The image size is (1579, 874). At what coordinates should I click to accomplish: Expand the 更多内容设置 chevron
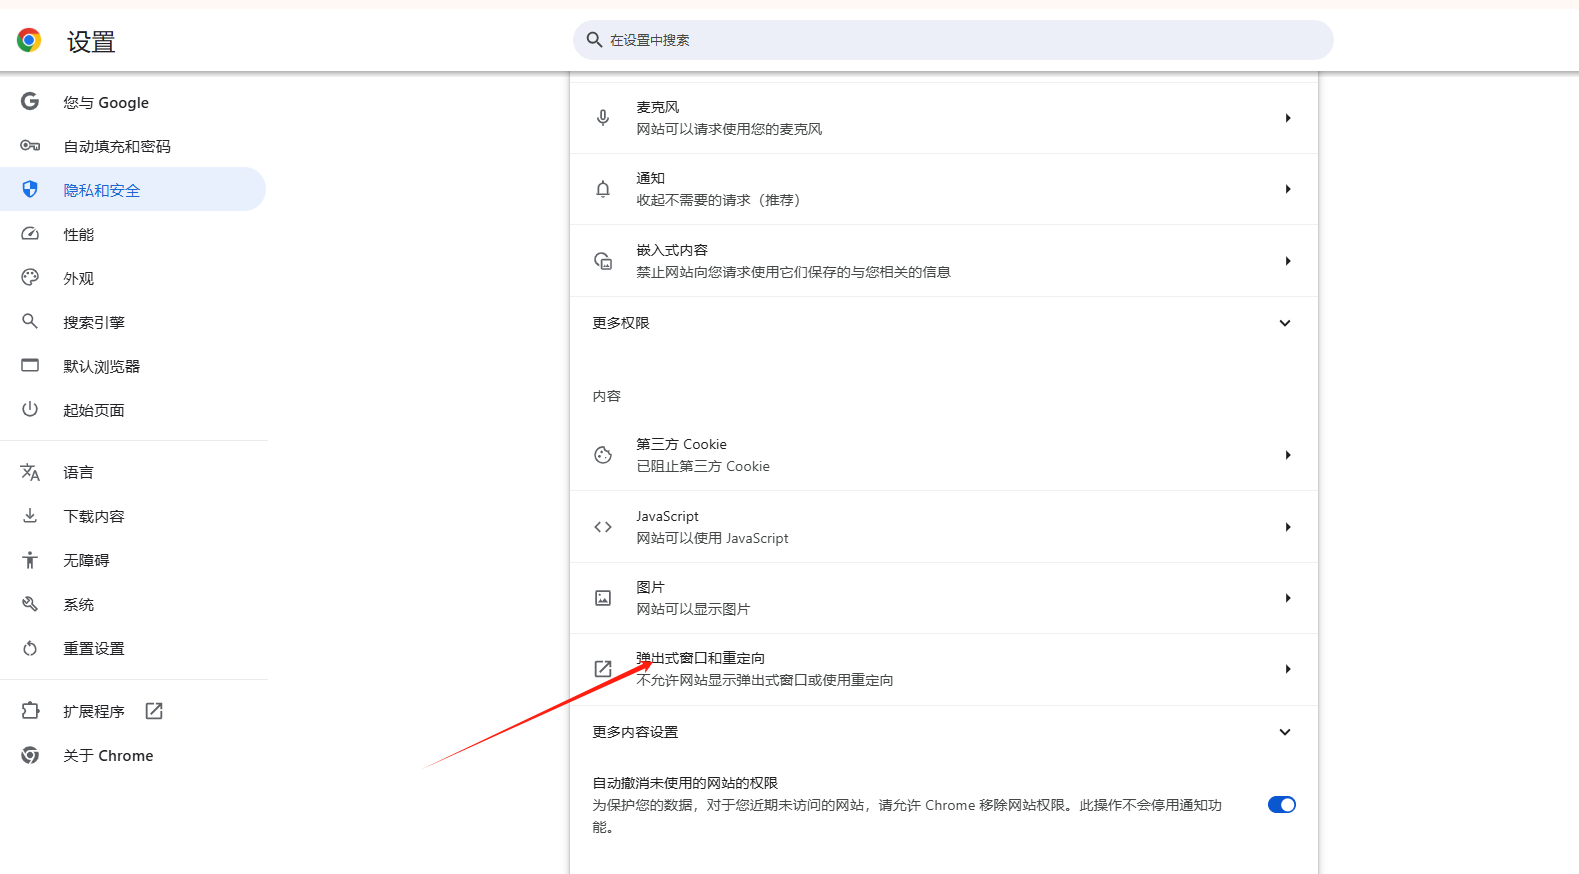[1285, 732]
